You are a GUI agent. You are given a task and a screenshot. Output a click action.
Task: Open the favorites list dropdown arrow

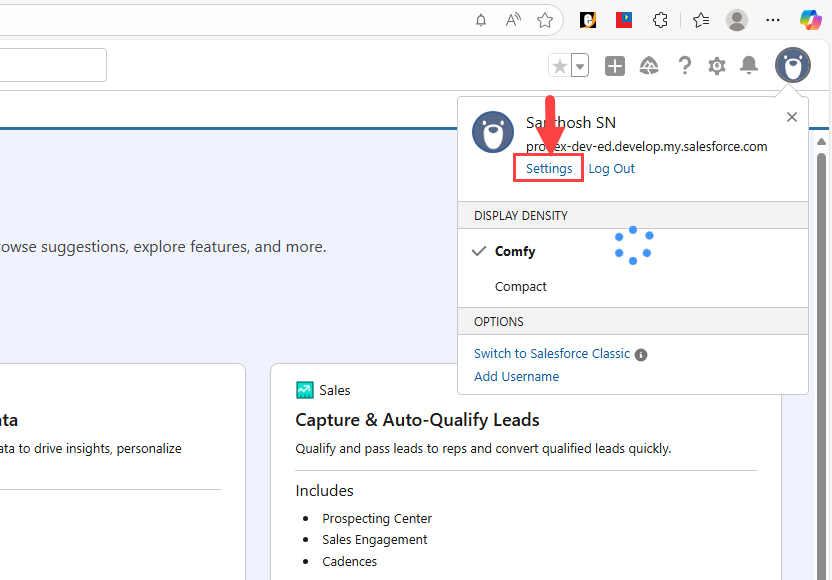pos(580,66)
